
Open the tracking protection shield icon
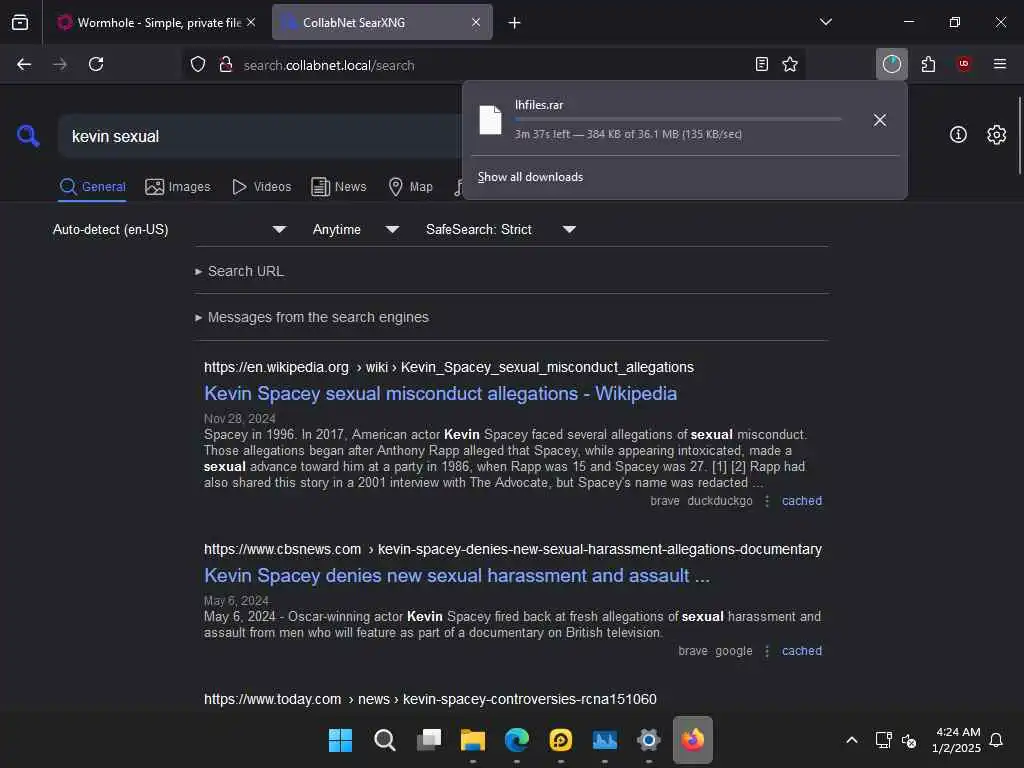tap(198, 65)
